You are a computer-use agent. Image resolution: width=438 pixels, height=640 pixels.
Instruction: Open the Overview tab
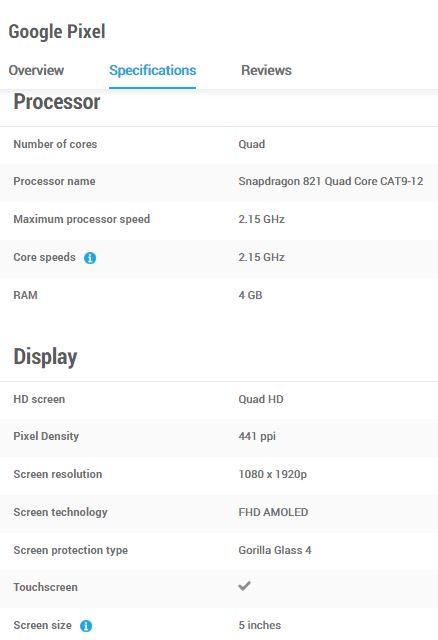pos(36,70)
